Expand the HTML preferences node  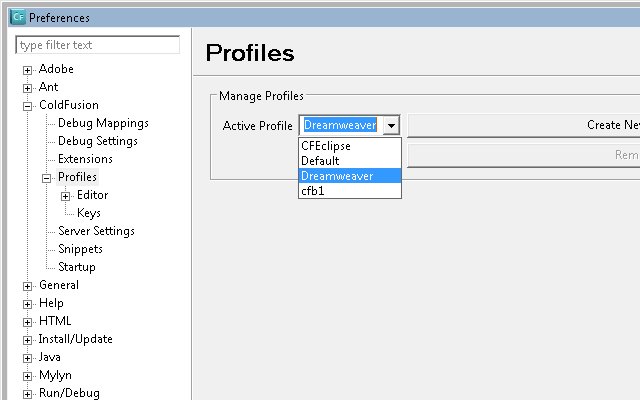27,322
